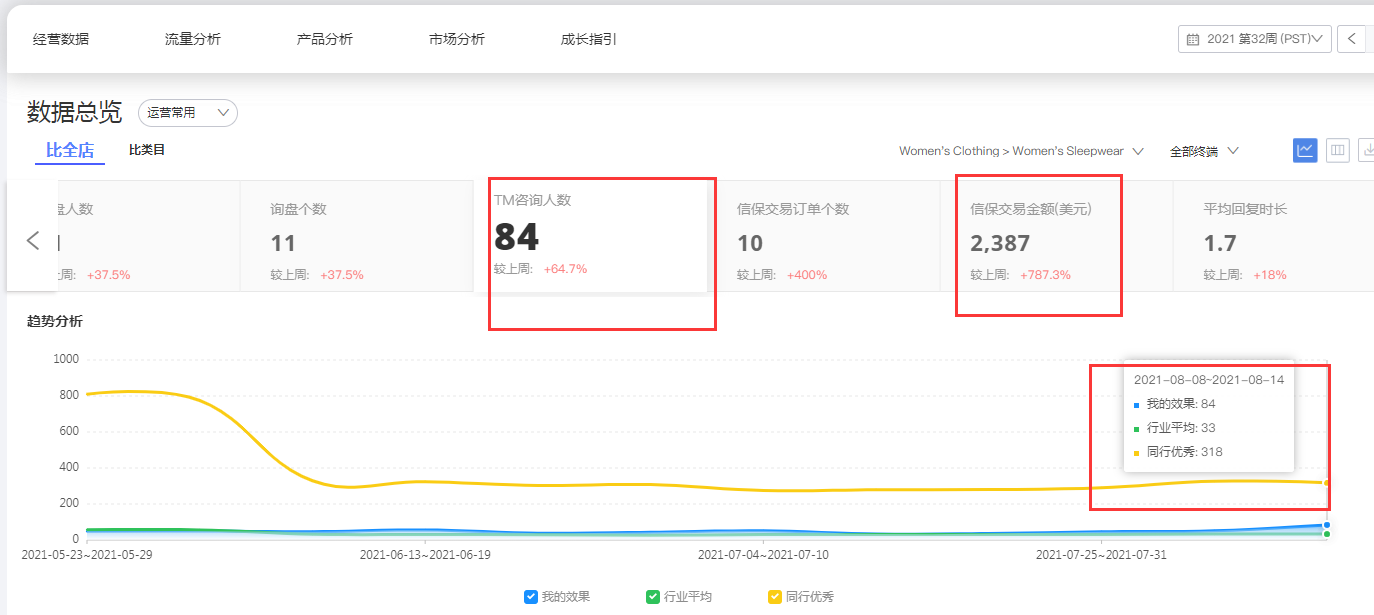This screenshot has width=1374, height=615.
Task: Toggle the 我的效果 checkbox
Action: (x=531, y=597)
